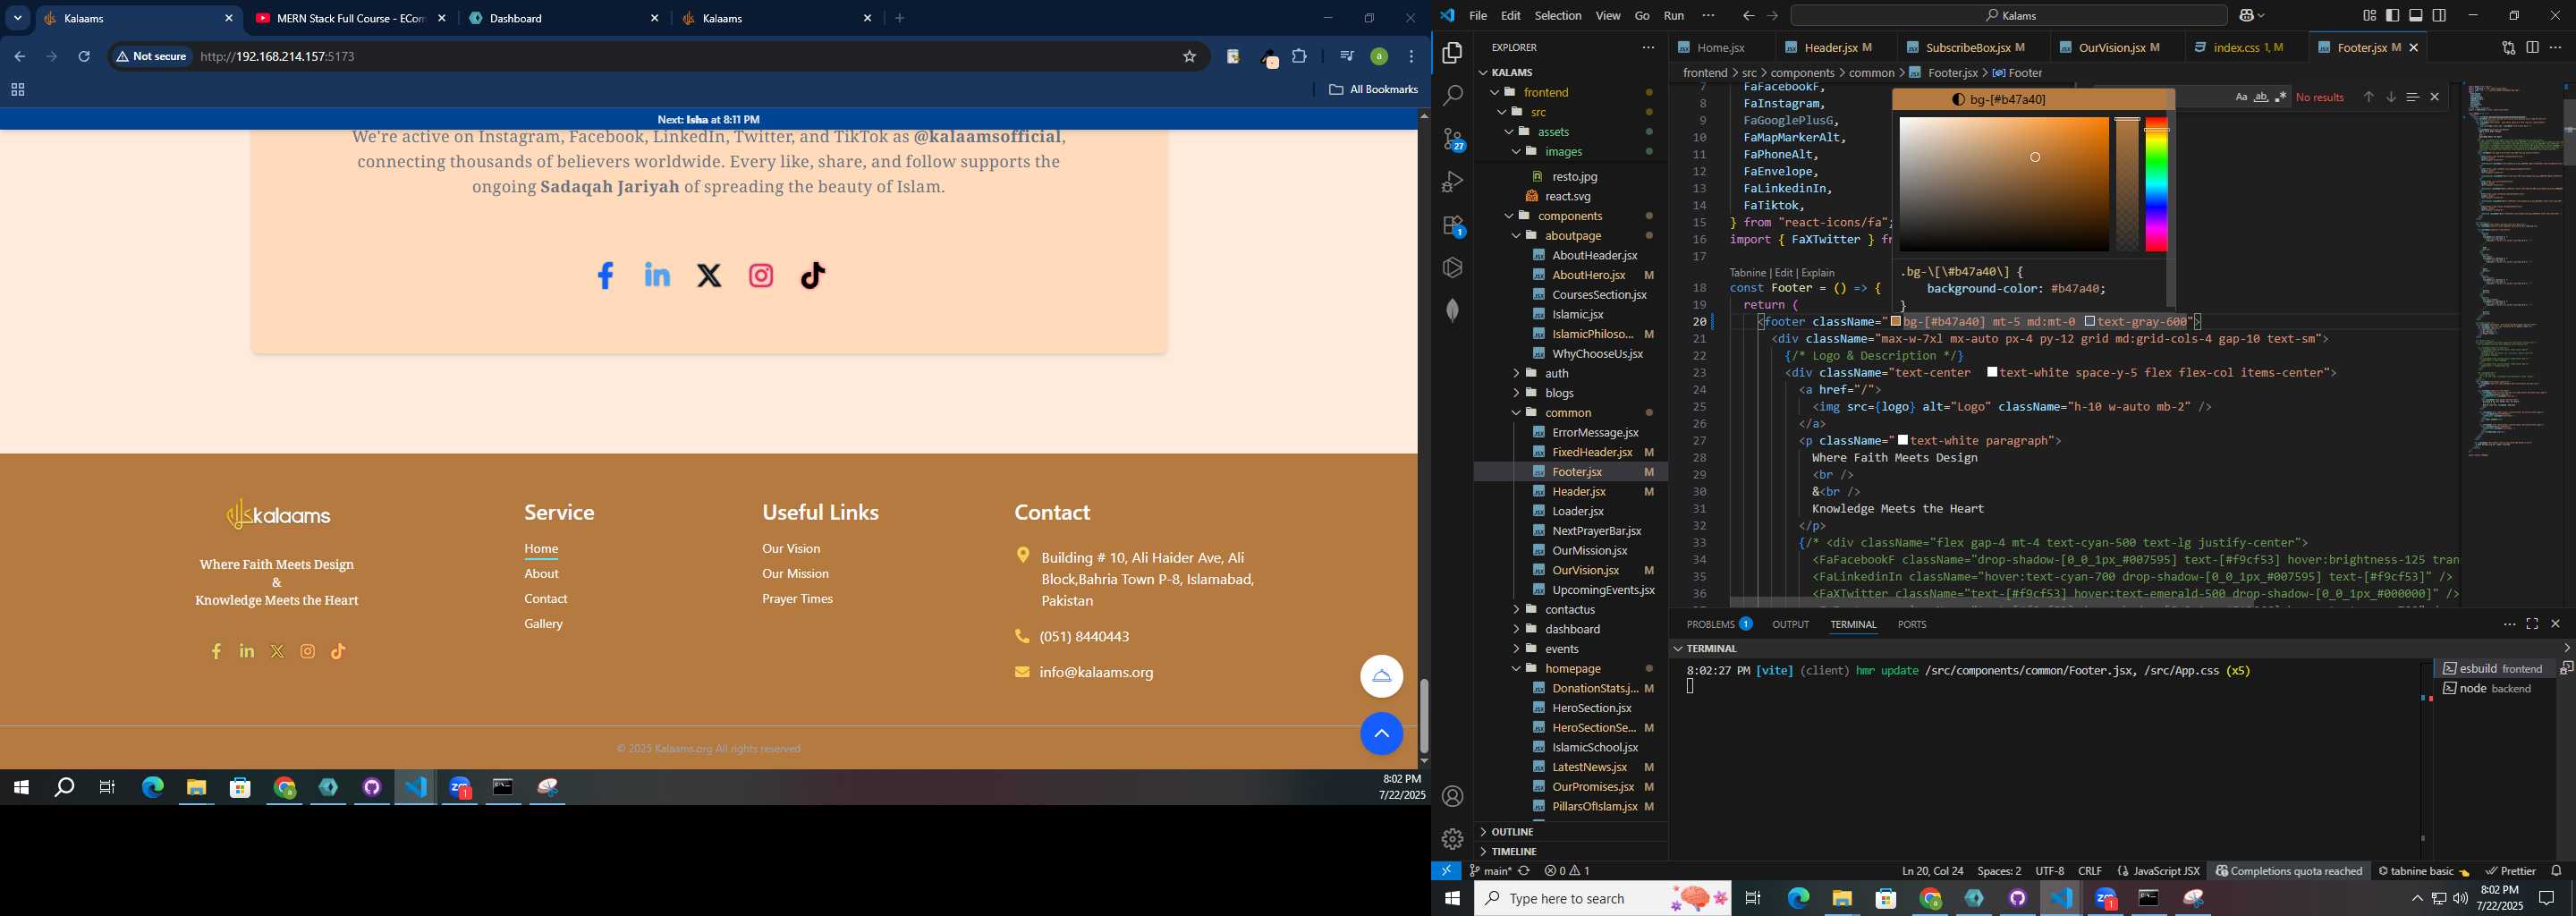The height and width of the screenshot is (916, 2576).
Task: Reload the Kalaams page in Chrome
Action: pos(84,57)
